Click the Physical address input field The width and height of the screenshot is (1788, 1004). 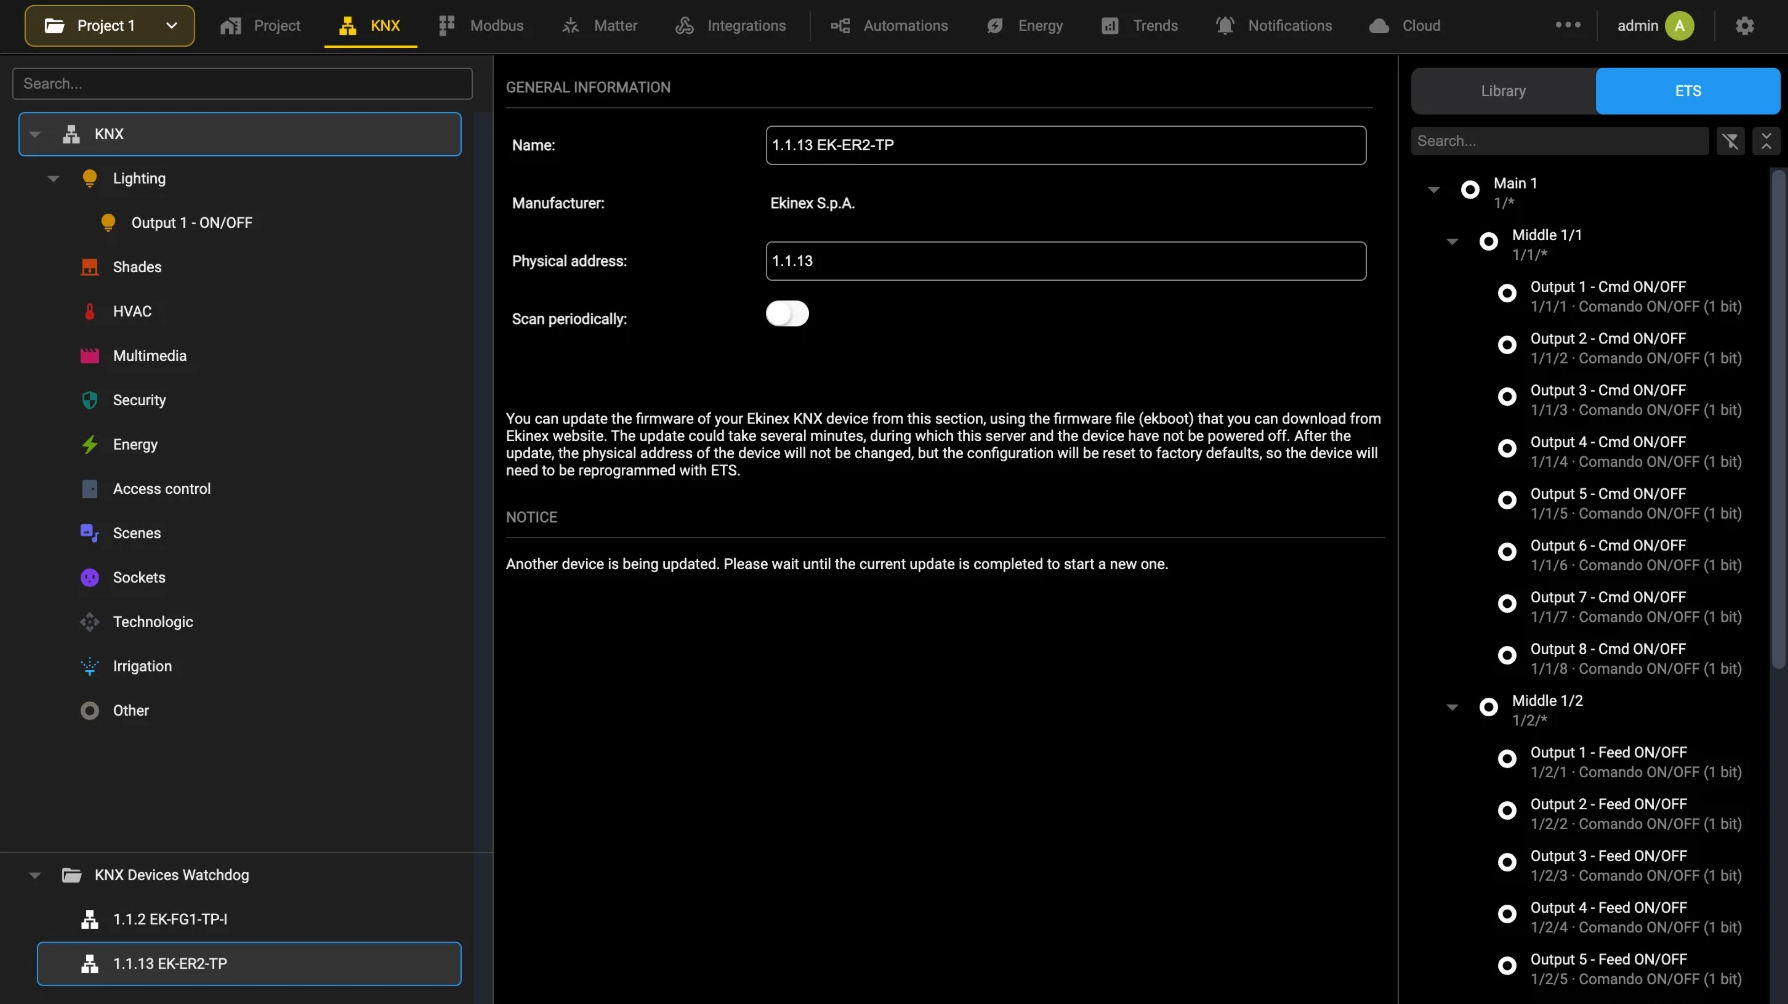point(1066,261)
